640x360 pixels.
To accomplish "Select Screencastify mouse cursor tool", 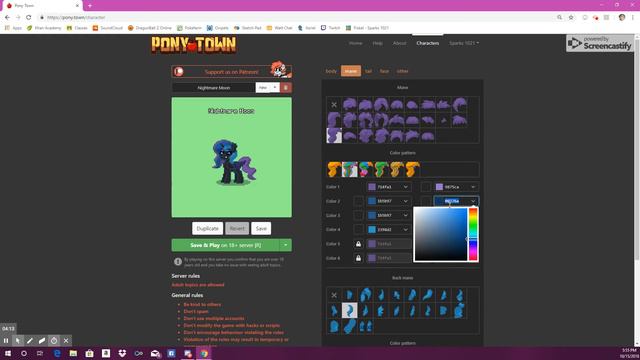I will coord(18,340).
